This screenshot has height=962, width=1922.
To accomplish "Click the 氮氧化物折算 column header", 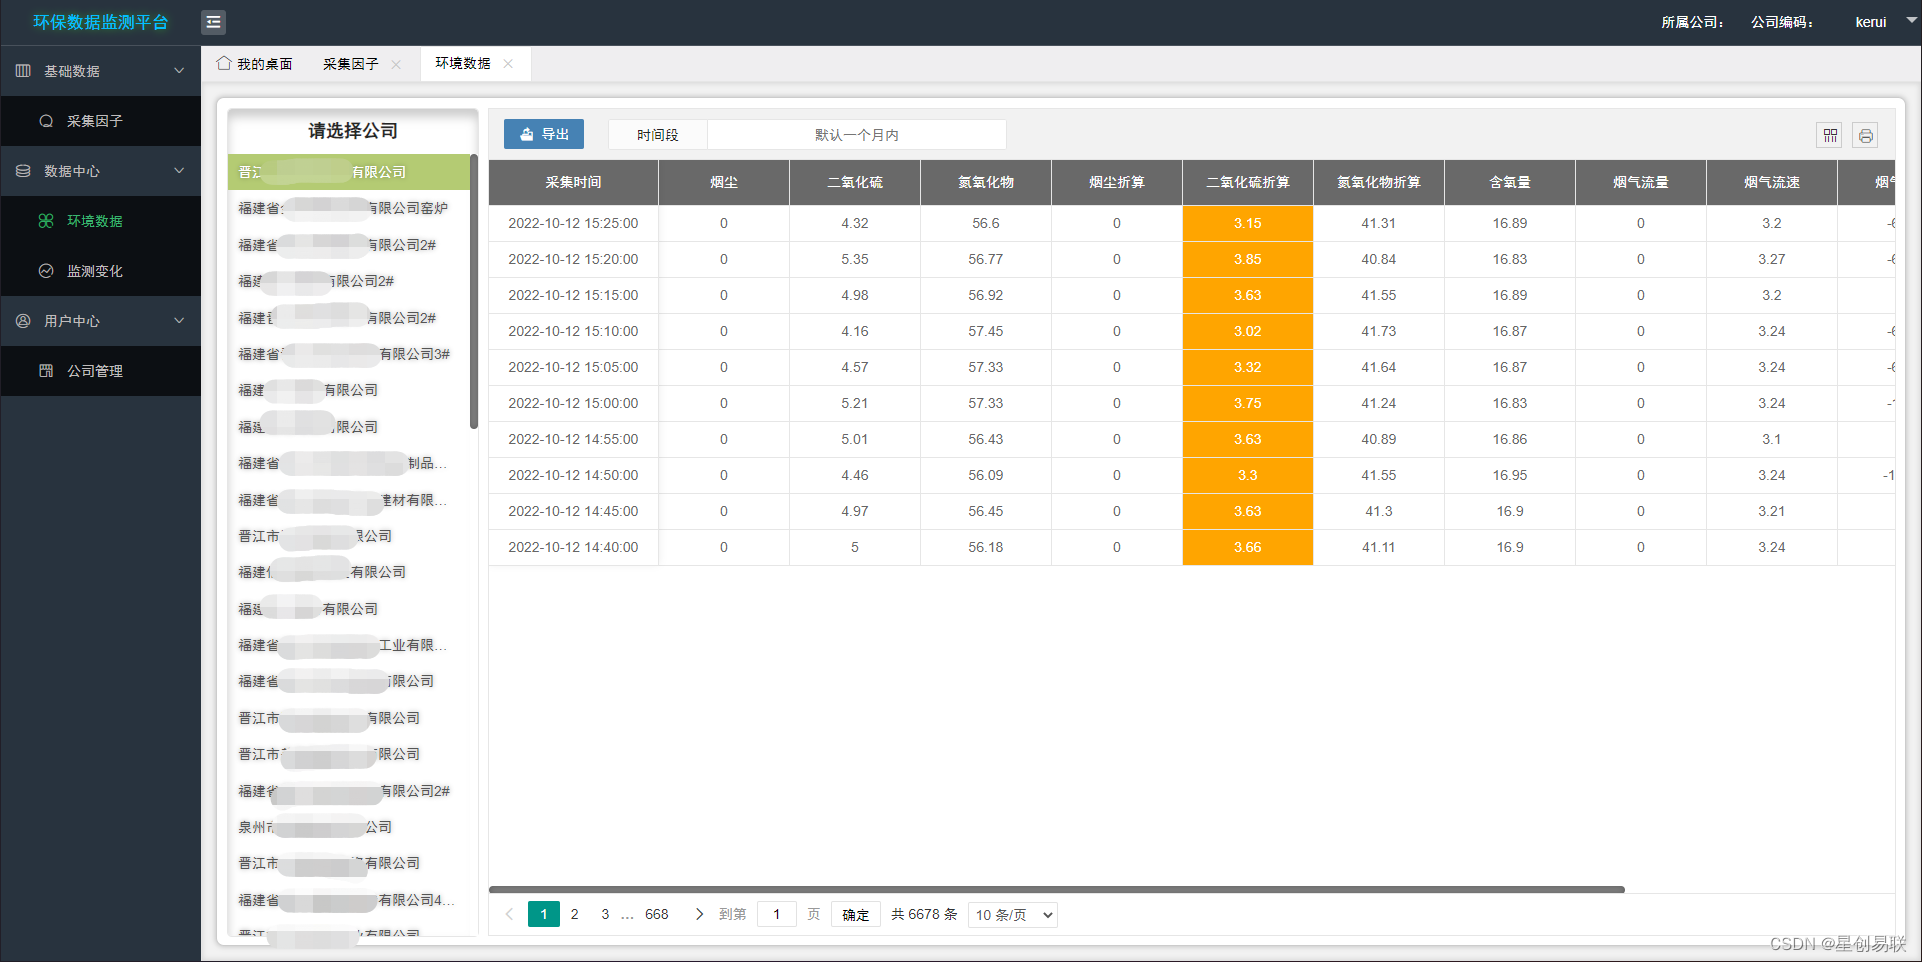I will 1378,182.
